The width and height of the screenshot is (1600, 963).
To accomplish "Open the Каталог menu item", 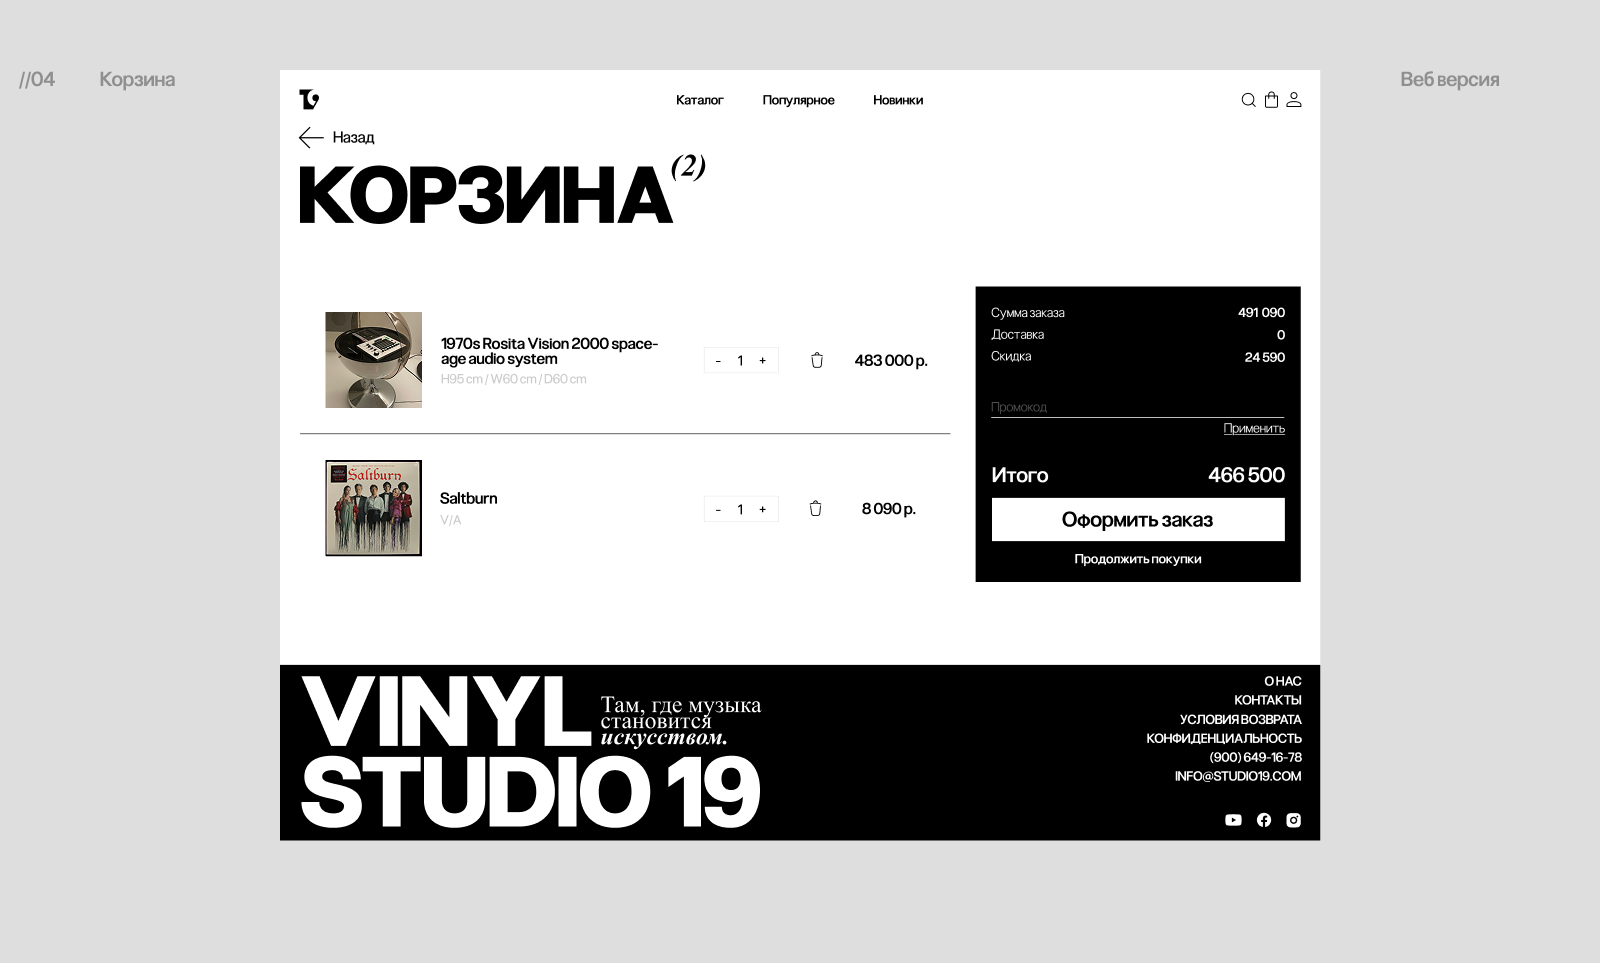I will [699, 100].
